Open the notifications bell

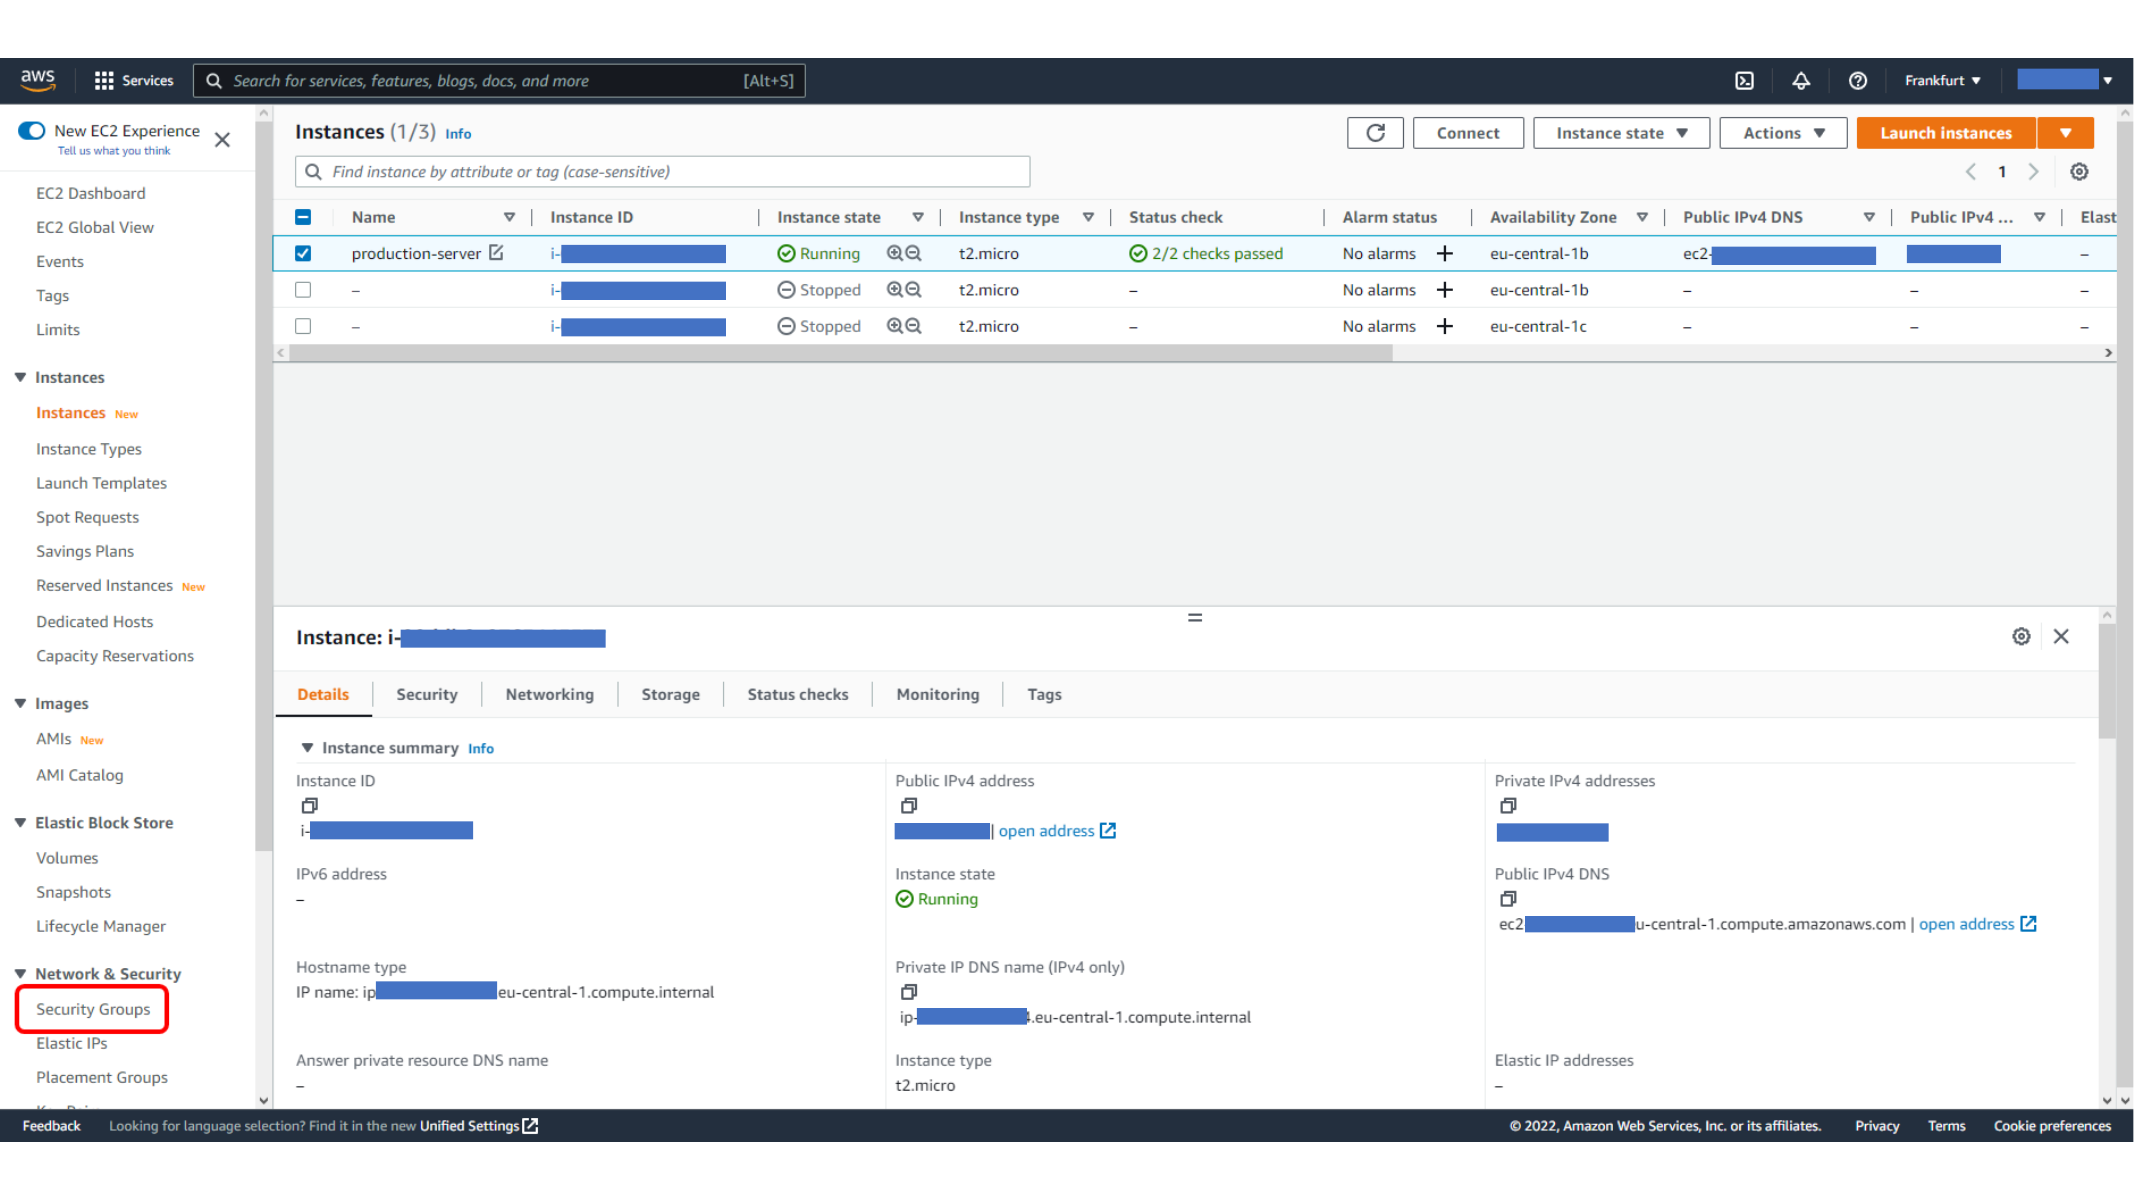(1800, 81)
